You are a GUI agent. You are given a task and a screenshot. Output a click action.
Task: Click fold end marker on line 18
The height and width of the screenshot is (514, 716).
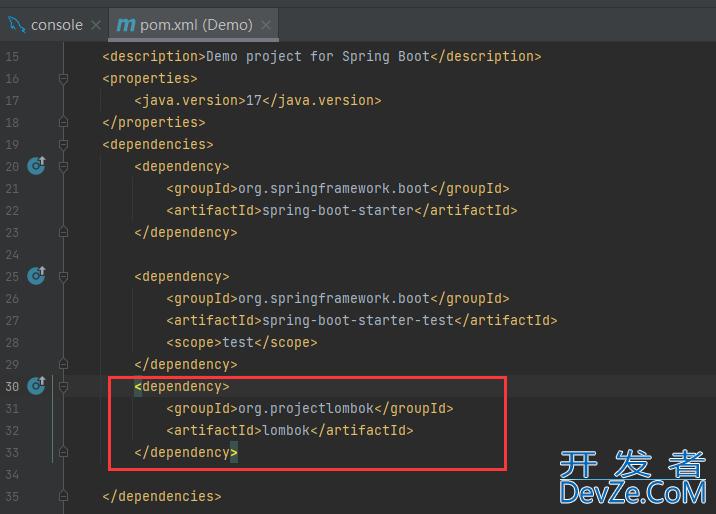tap(63, 122)
